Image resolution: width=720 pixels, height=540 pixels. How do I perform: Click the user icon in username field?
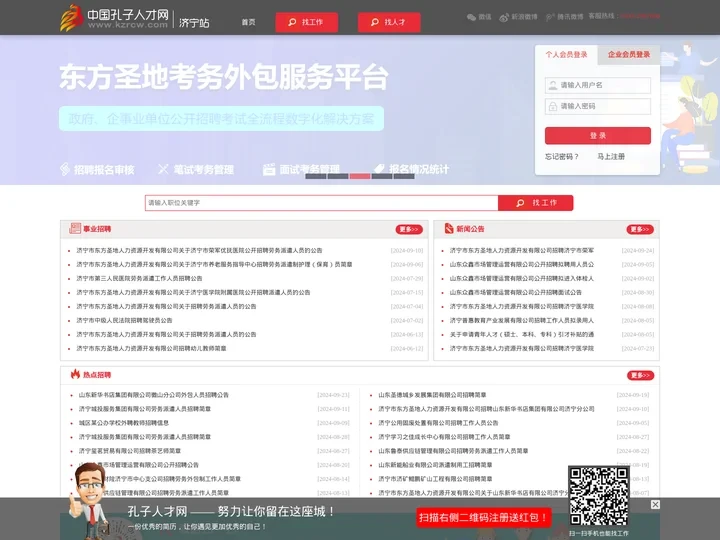point(553,85)
